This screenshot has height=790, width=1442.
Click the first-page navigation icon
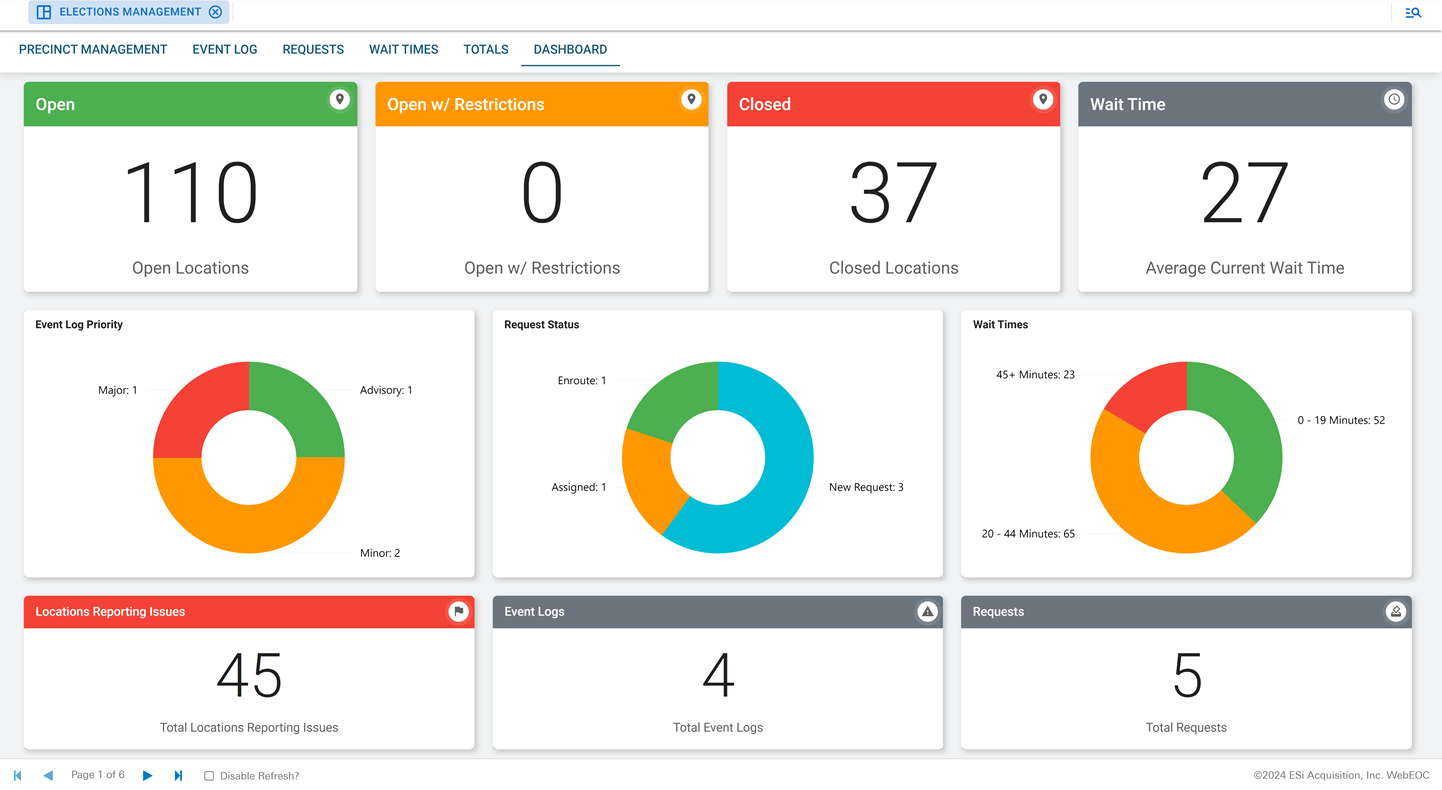(x=17, y=775)
